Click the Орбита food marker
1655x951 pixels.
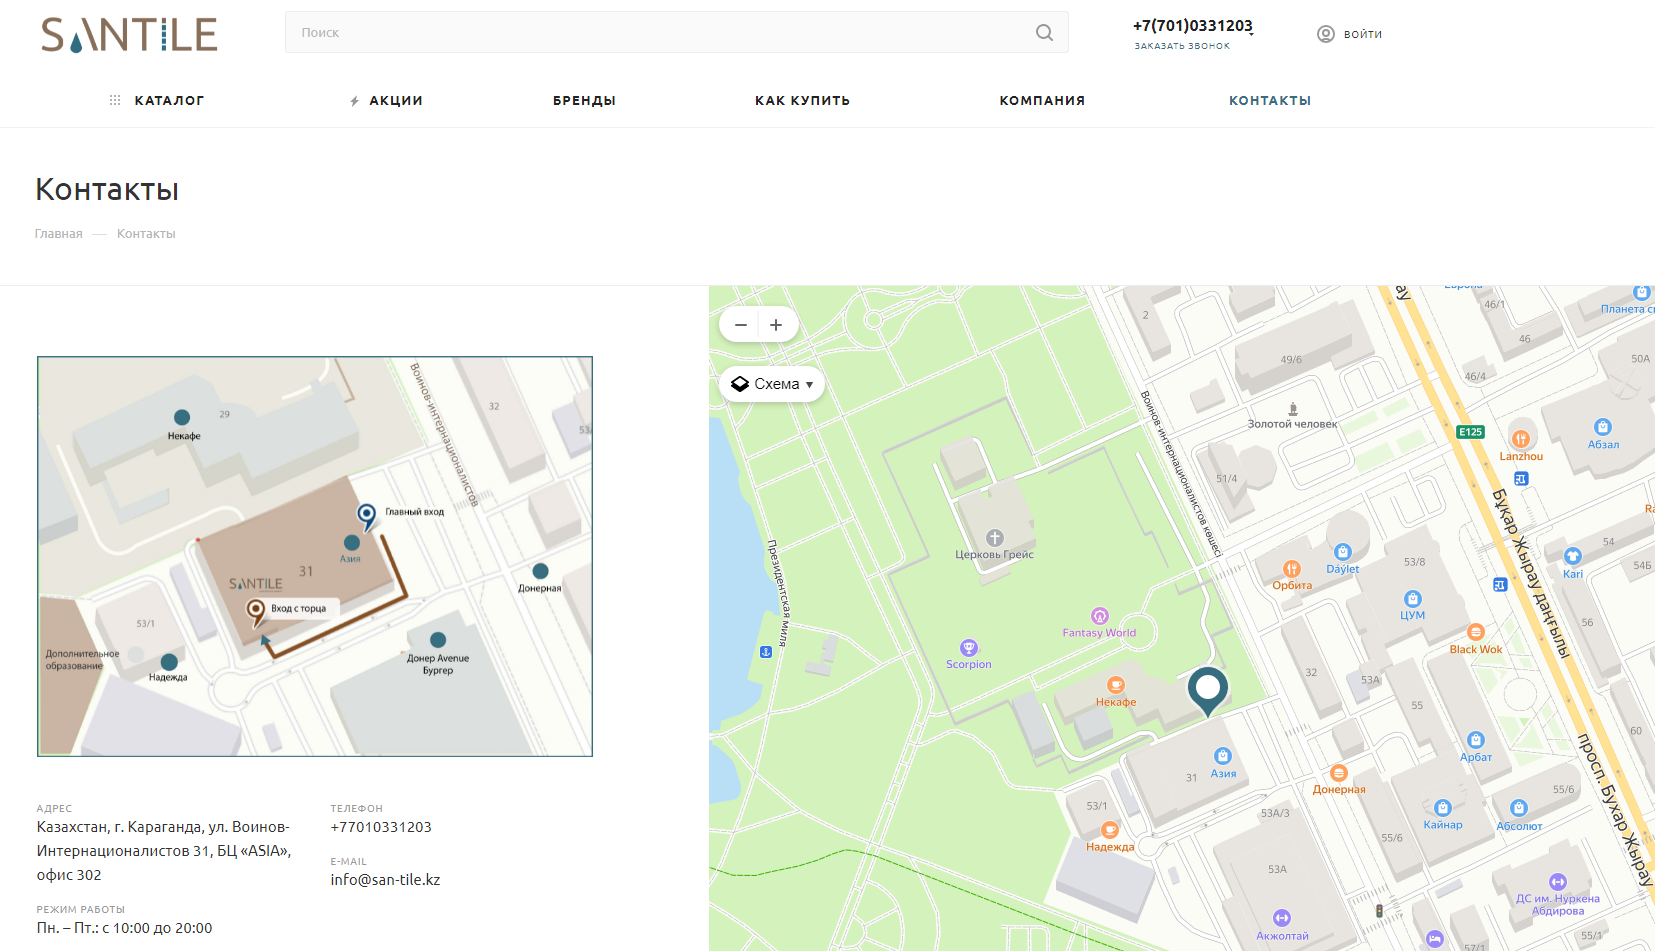[1292, 569]
